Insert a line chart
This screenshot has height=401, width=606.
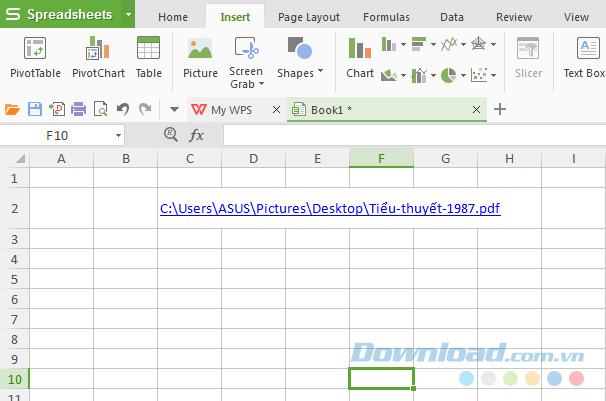(x=449, y=44)
